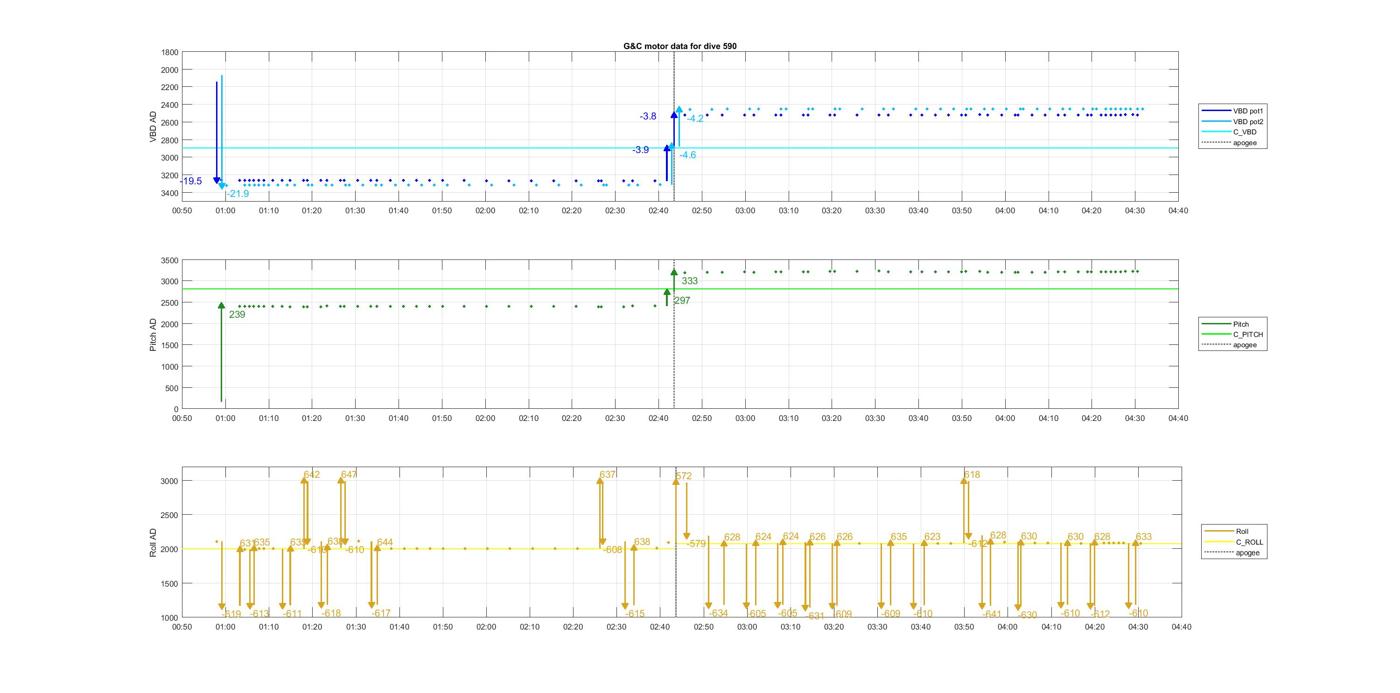Click the '-19.5' annotation in VBD plot
Image resolution: width=1400 pixels, height=693 pixels.
point(191,181)
